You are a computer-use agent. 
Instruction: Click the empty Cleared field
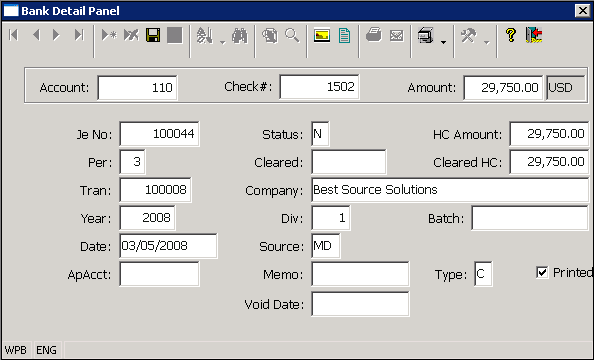(x=349, y=162)
